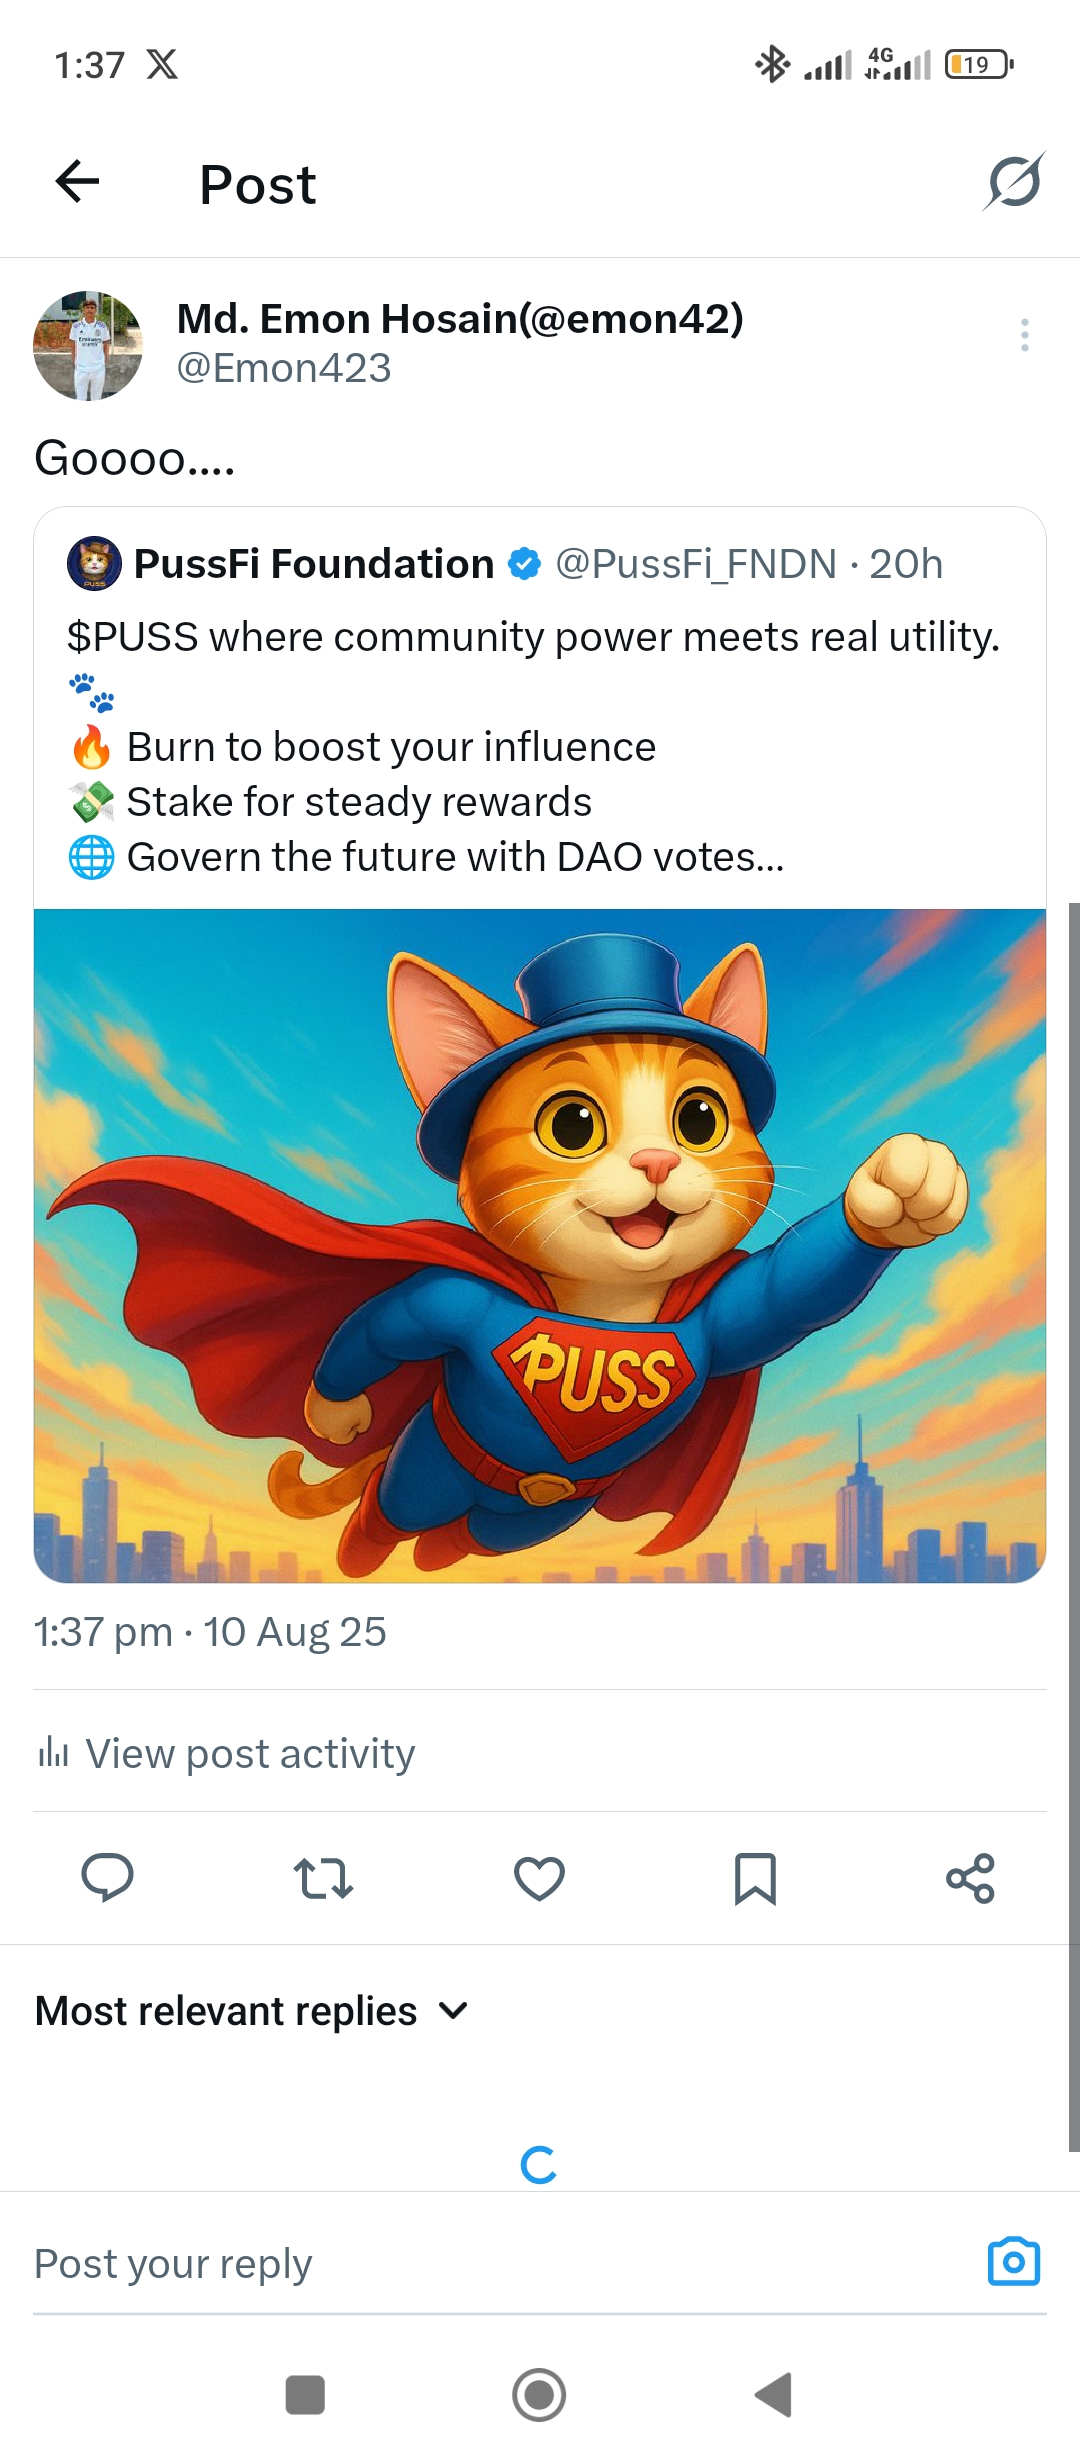Tap the back arrow
This screenshot has height=2460, width=1080.
pyautogui.click(x=77, y=182)
